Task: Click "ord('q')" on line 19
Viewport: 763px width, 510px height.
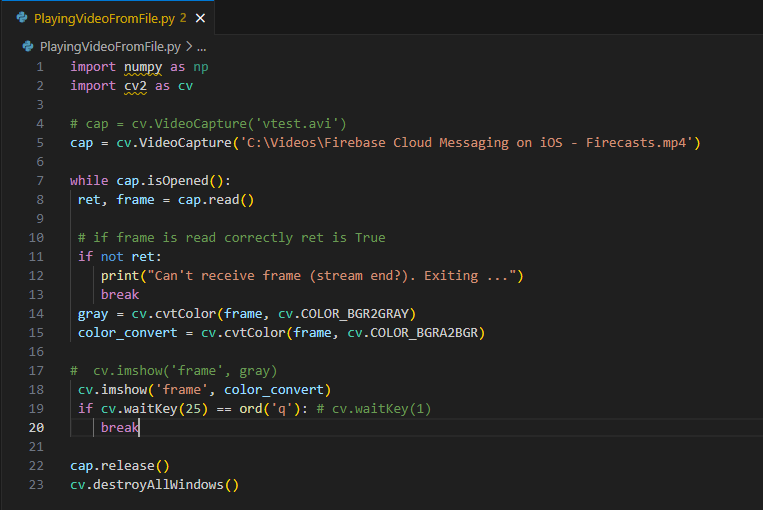Action: point(270,409)
